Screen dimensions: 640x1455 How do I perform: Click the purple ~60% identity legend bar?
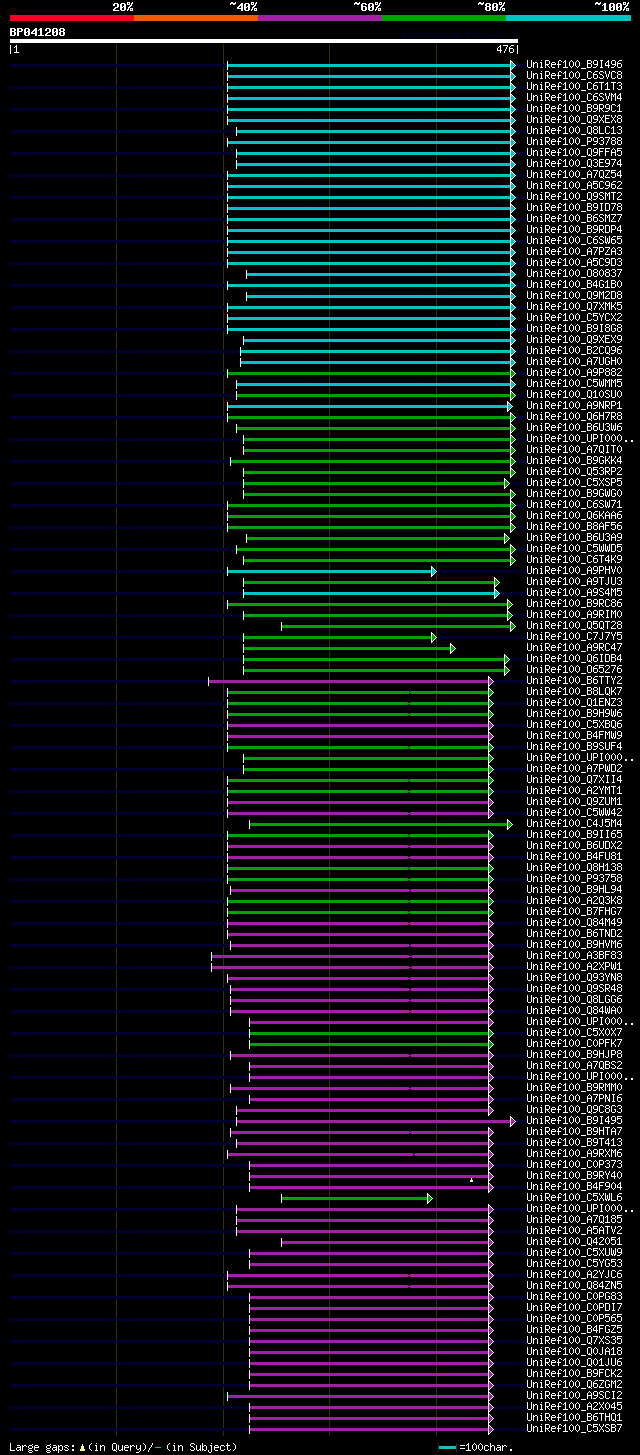click(320, 18)
